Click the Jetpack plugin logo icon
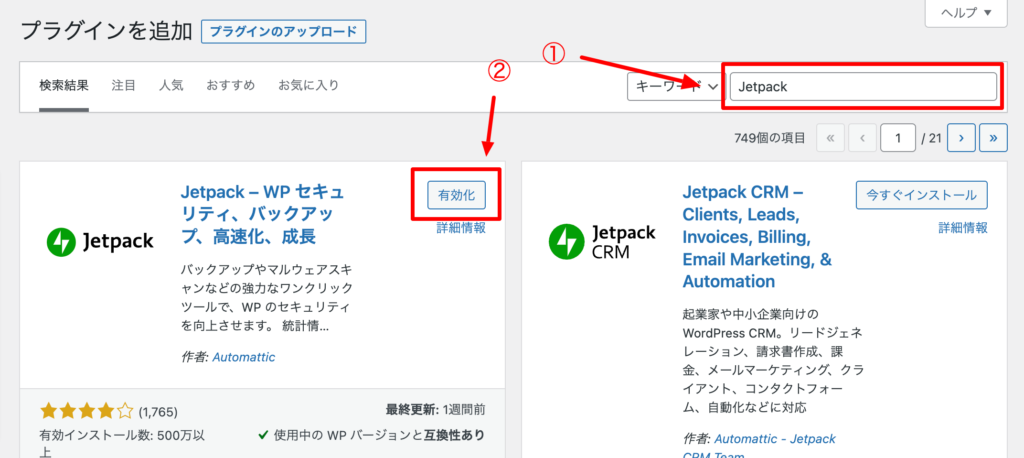 (x=100, y=242)
